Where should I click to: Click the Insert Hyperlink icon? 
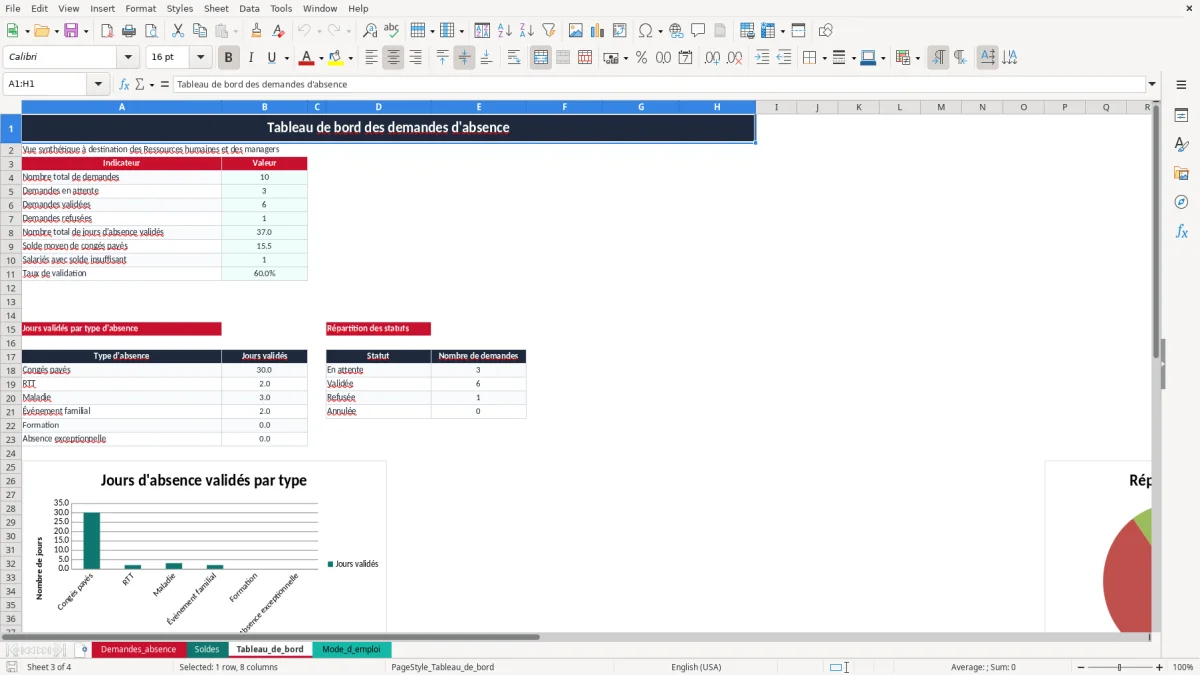coord(676,31)
